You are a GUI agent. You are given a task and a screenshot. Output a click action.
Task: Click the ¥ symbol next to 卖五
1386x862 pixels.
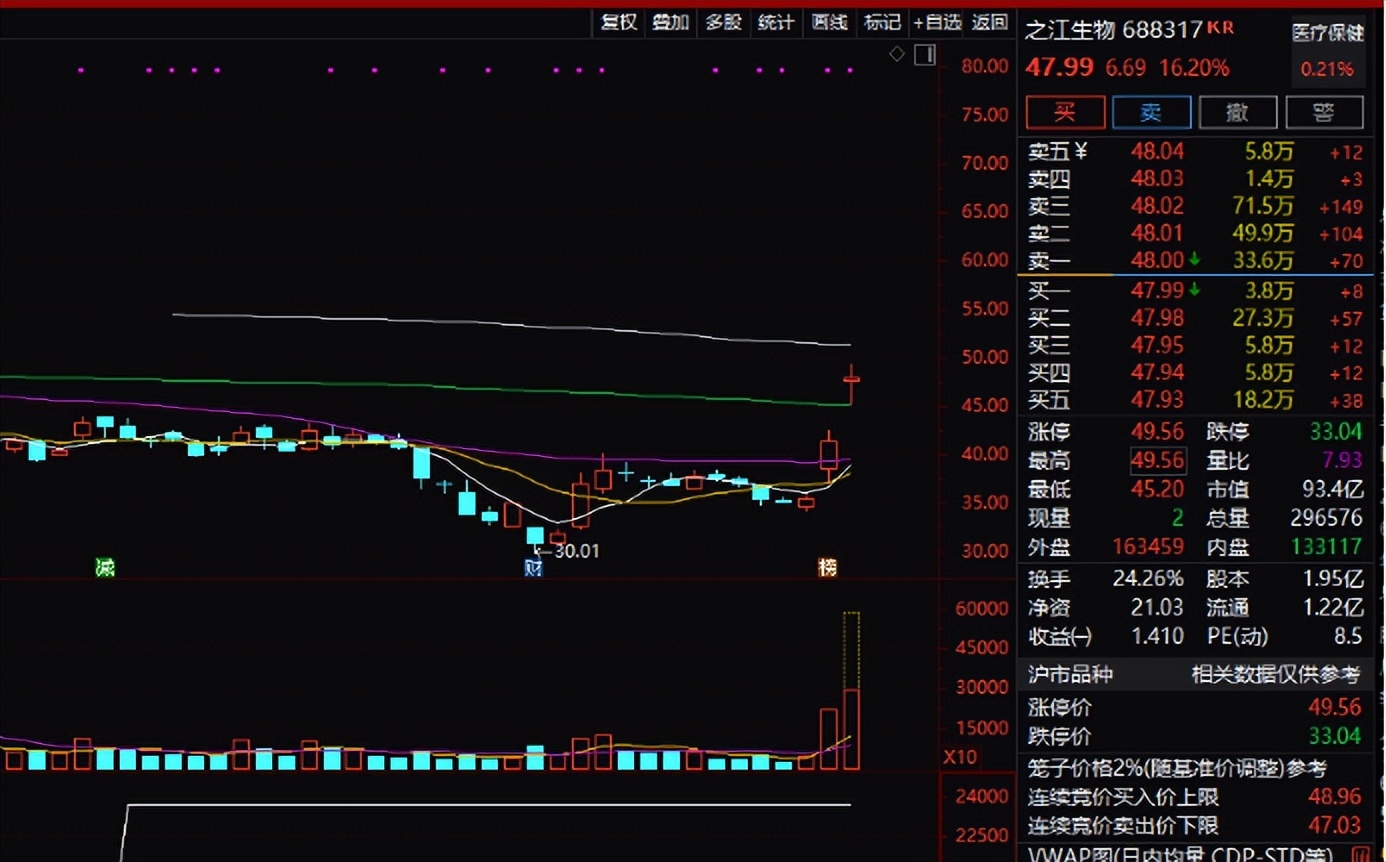[1080, 151]
